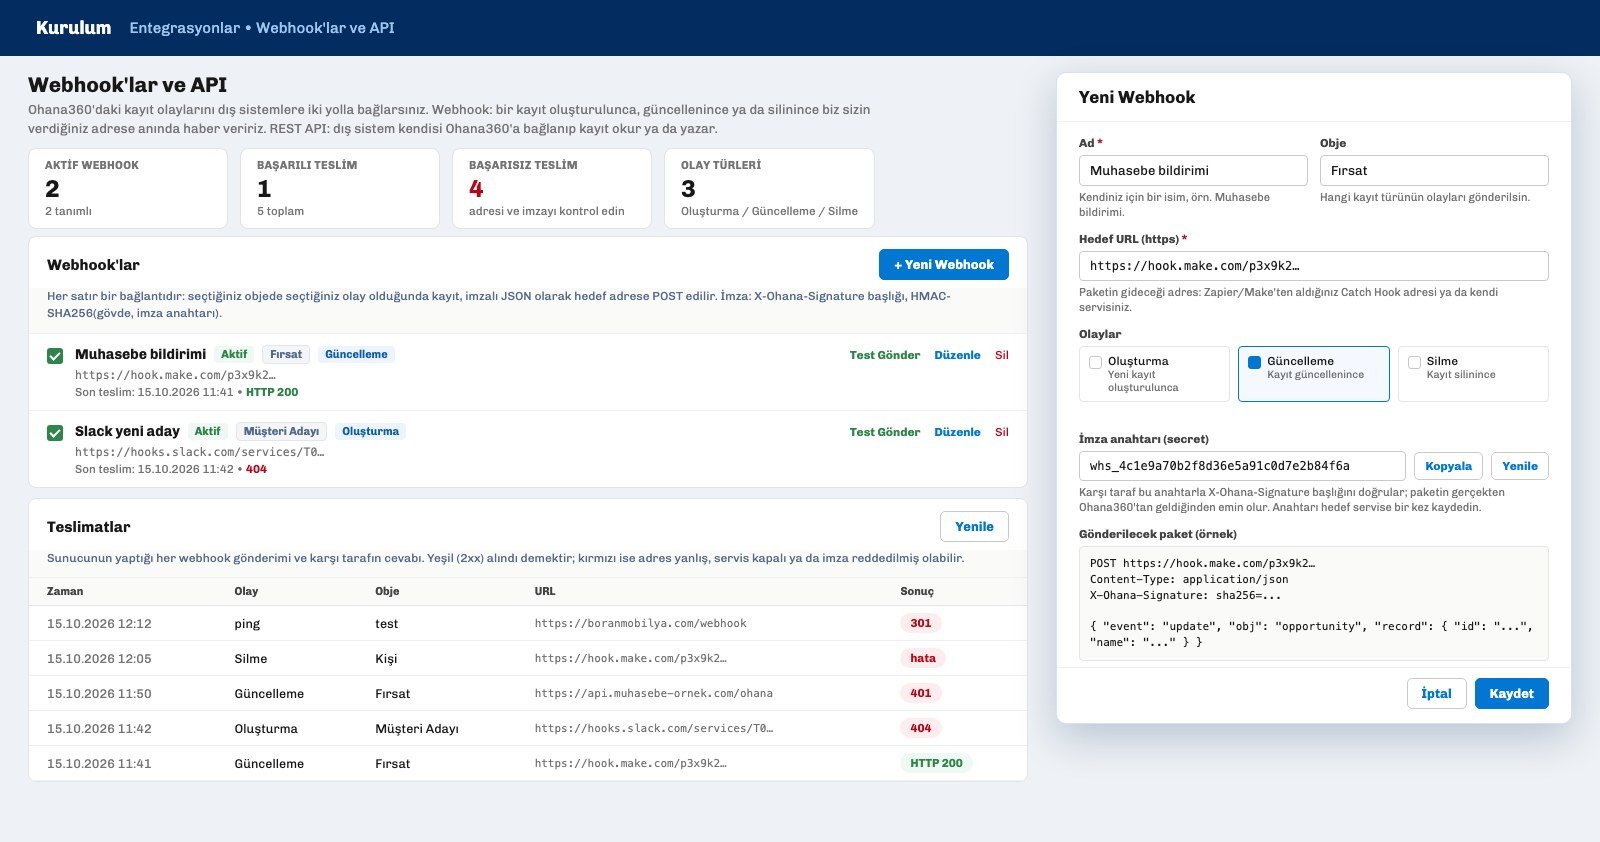The width and height of the screenshot is (1600, 842).
Task: Uncheck the Slack yeni aday webhook checkbox
Action: (x=55, y=433)
